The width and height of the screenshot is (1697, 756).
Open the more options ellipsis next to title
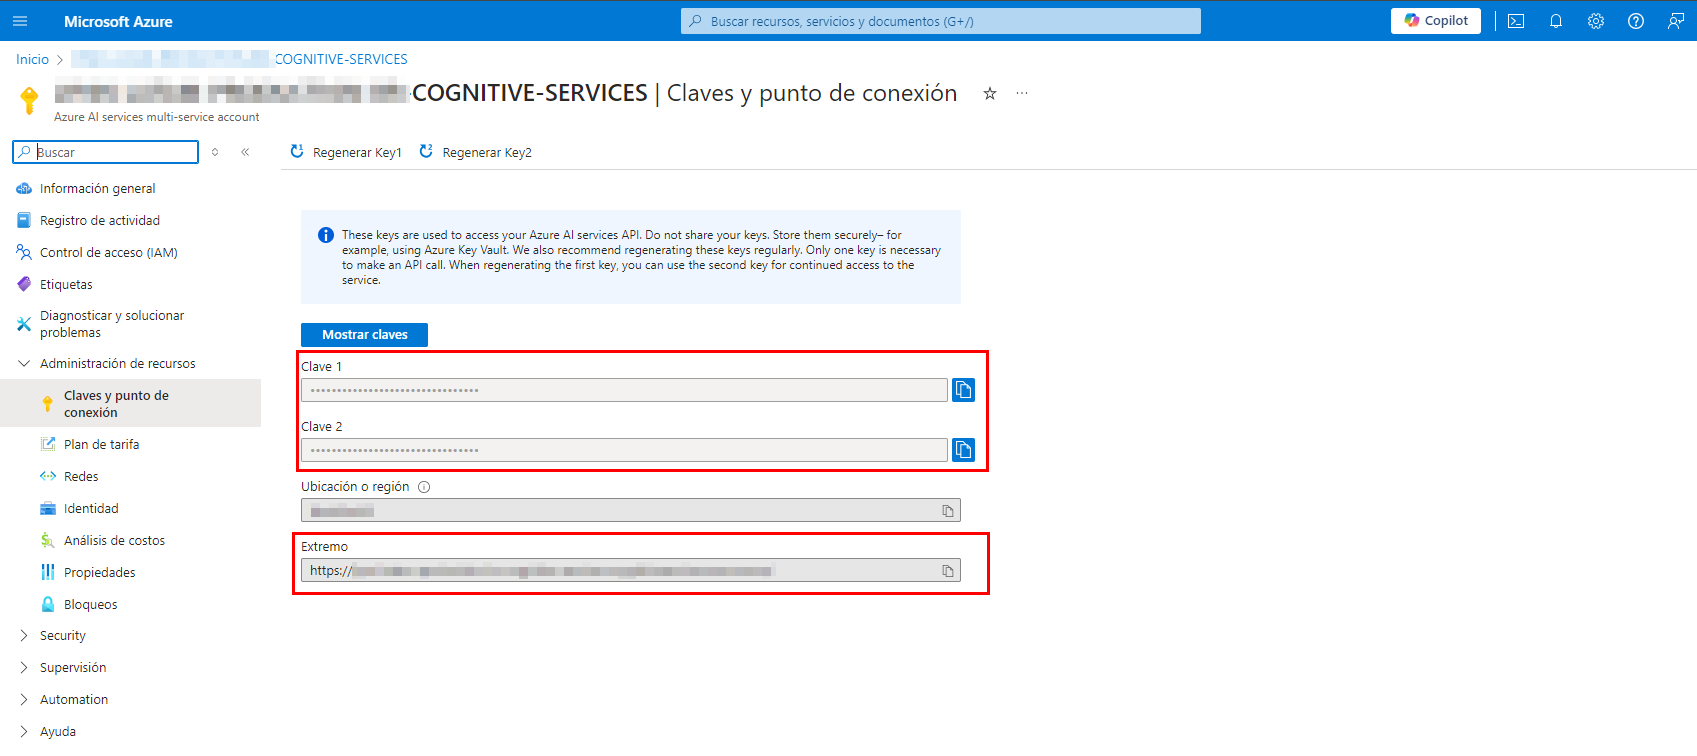(x=1022, y=93)
